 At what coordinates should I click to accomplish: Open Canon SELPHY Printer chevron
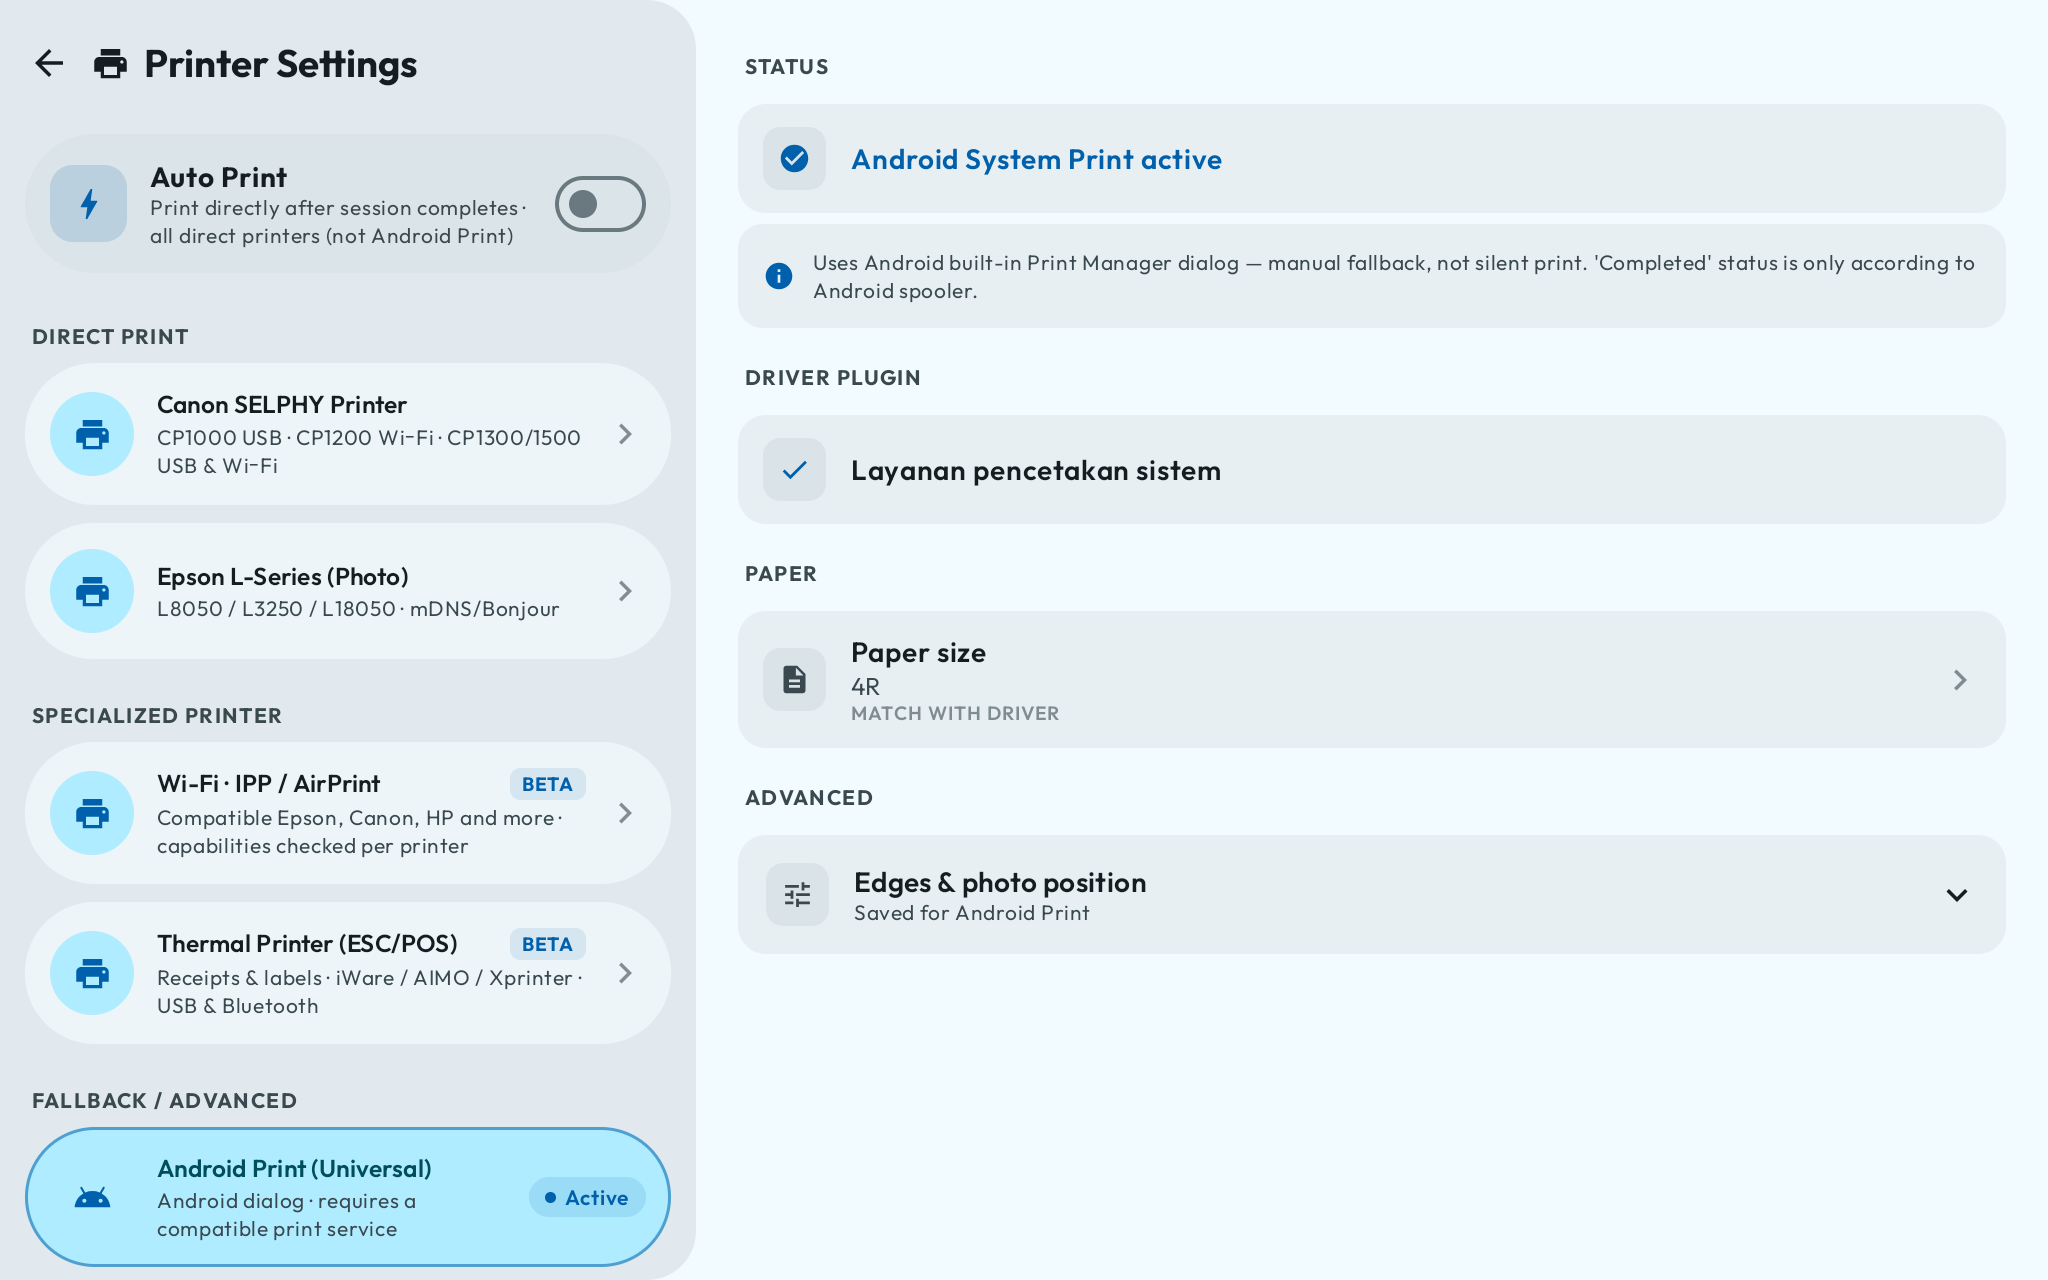pos(625,434)
